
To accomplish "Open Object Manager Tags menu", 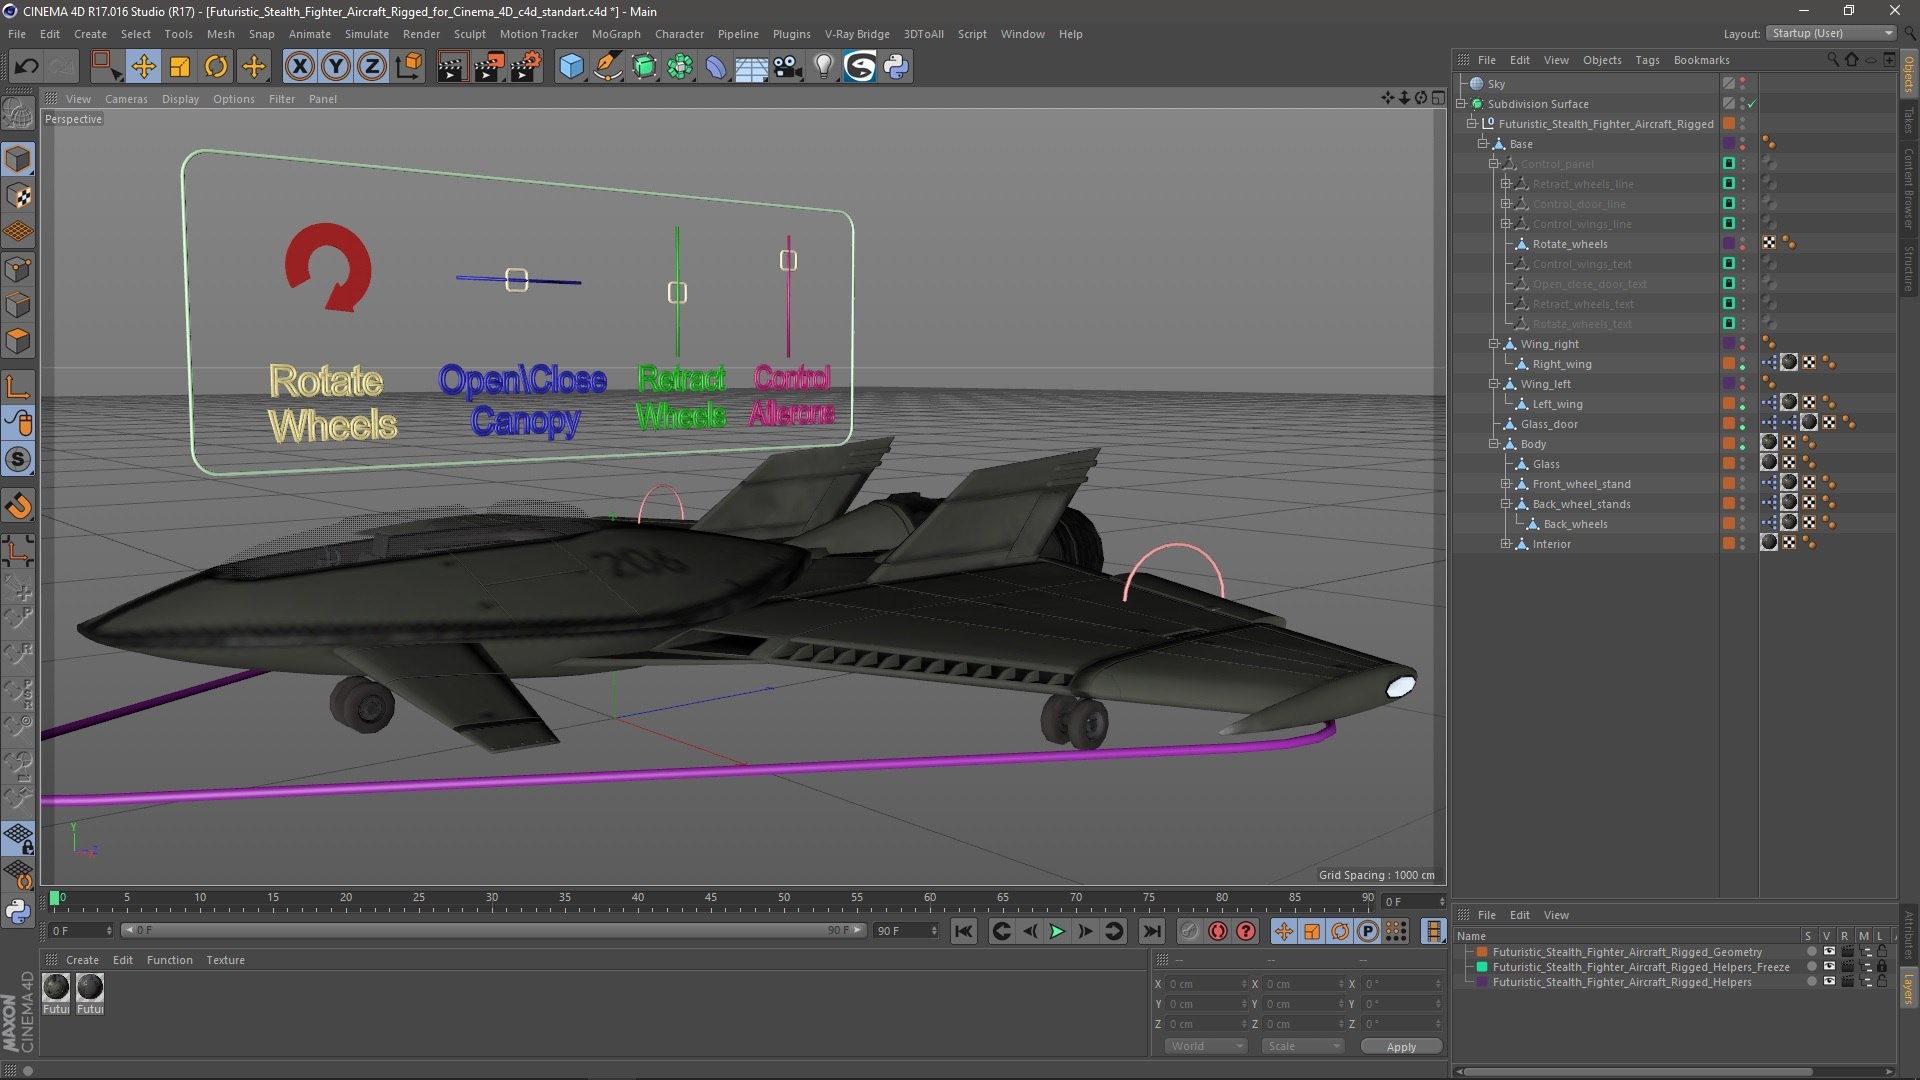I will click(x=1647, y=60).
